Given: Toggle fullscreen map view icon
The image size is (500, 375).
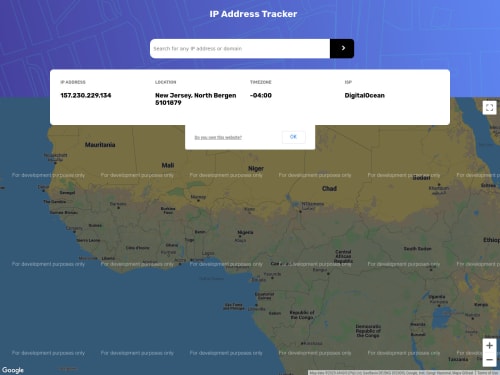Looking at the screenshot, I should (x=489, y=108).
